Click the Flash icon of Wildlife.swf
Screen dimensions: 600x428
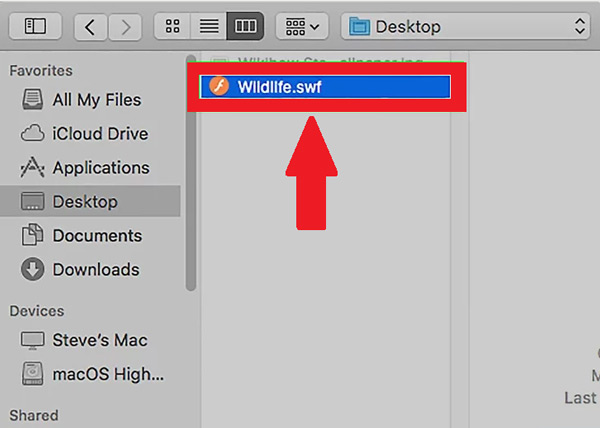point(218,87)
